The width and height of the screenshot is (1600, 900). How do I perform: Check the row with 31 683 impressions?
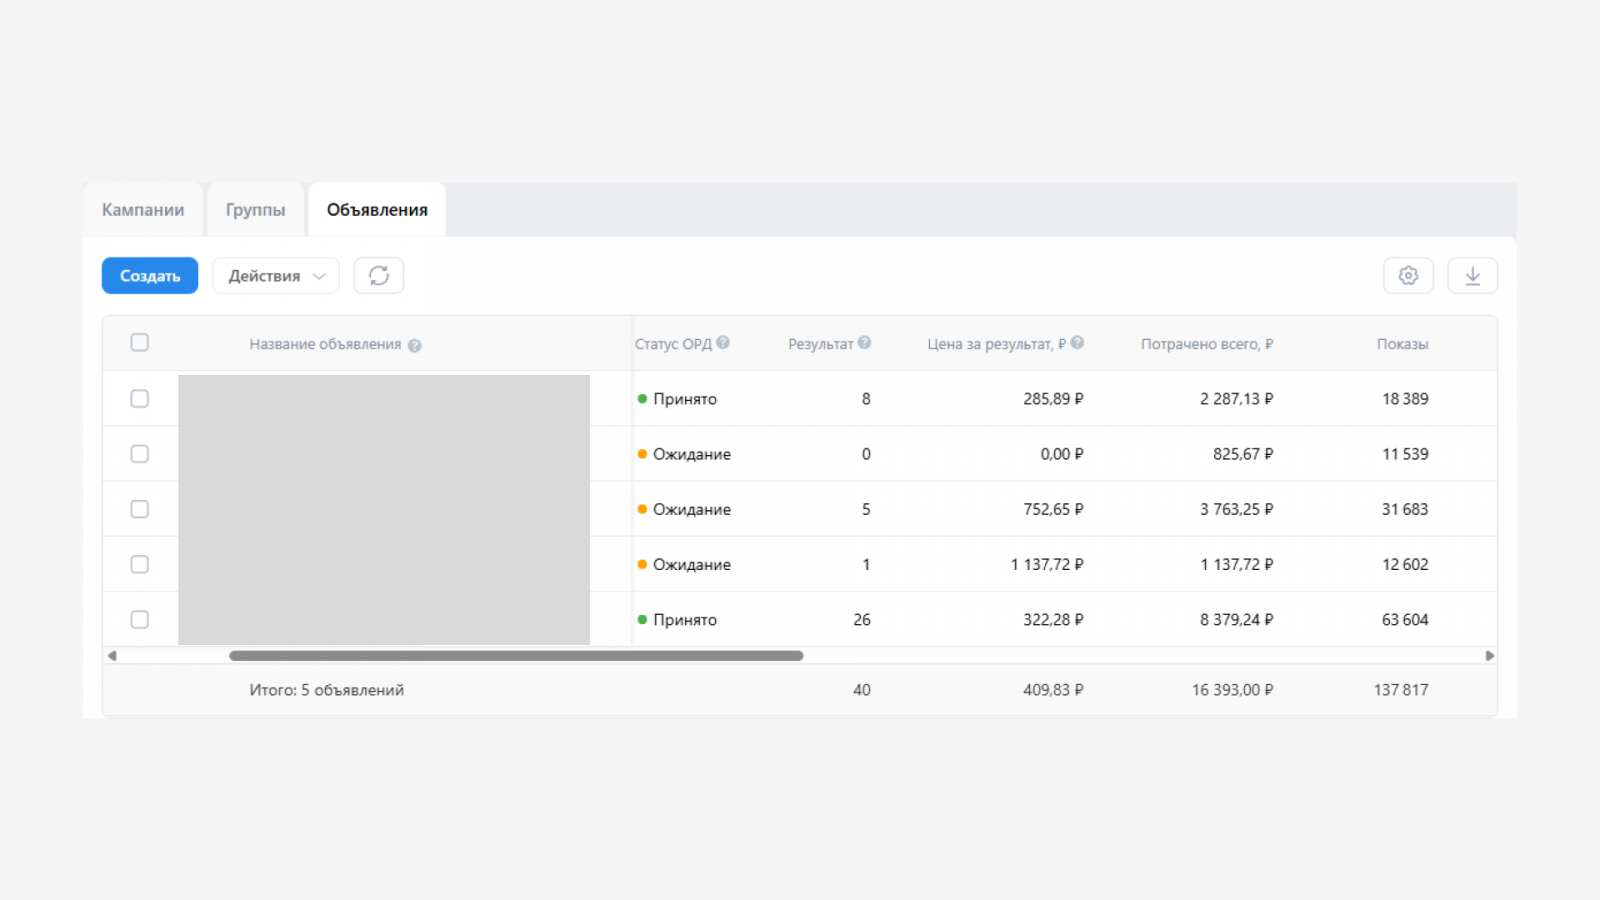[140, 509]
